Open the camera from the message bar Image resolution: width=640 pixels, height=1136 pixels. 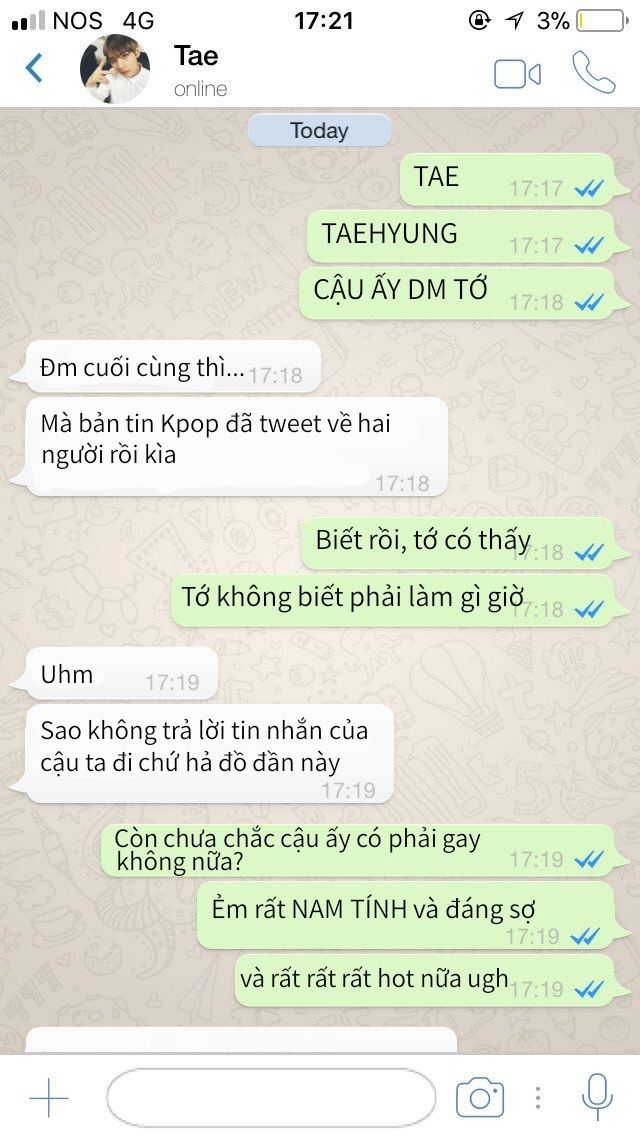pyautogui.click(x=479, y=1098)
